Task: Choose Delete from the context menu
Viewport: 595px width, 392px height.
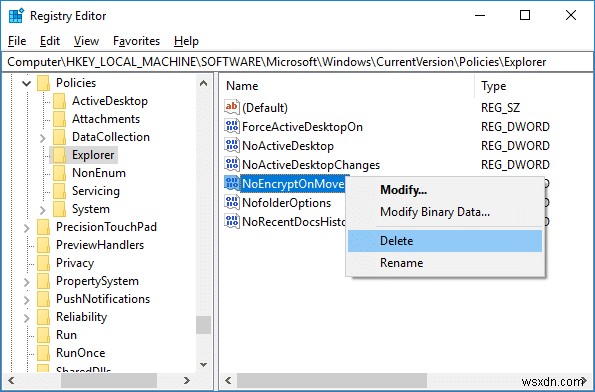Action: [x=445, y=241]
